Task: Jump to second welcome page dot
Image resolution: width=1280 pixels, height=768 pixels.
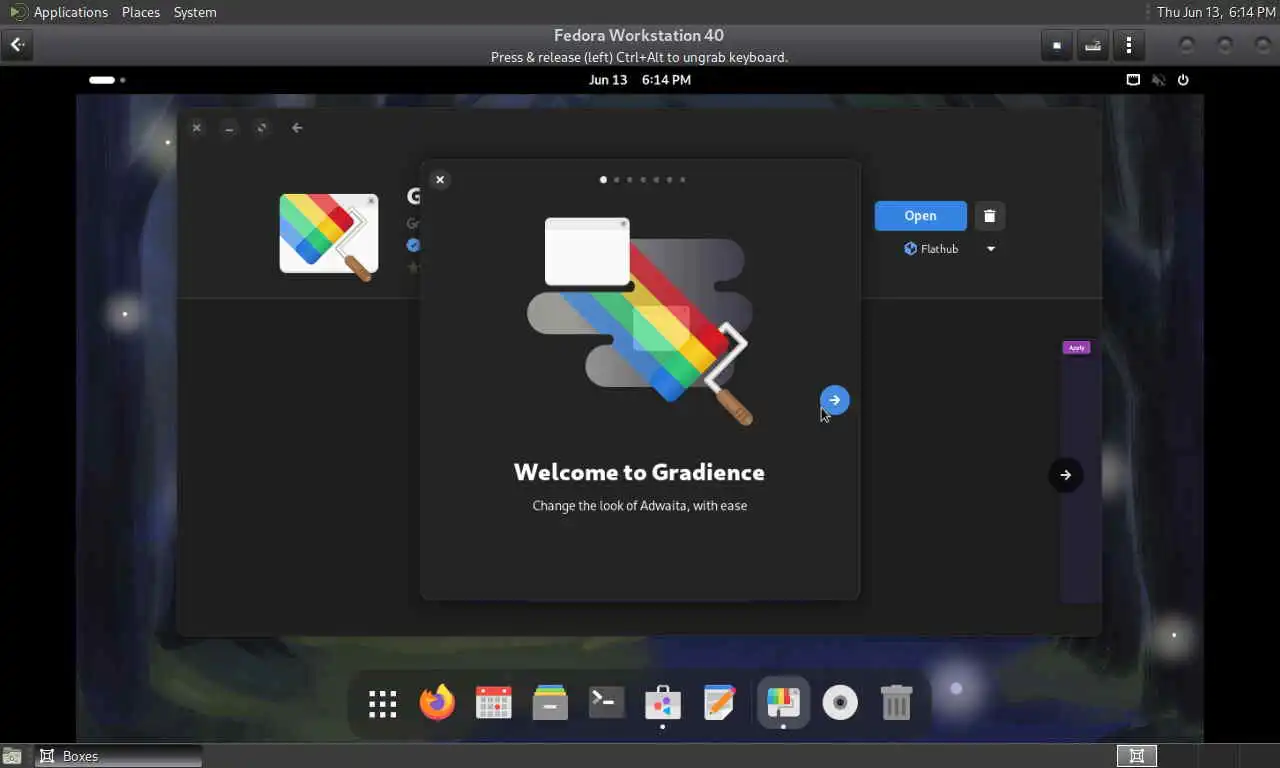Action: [616, 180]
